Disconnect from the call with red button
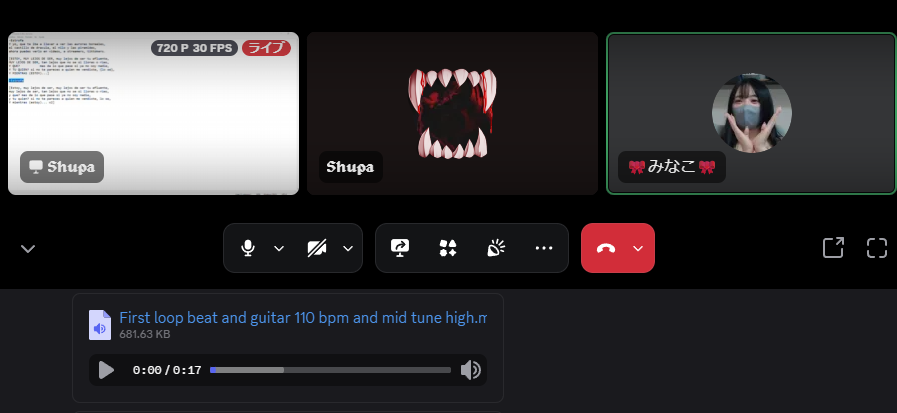 pos(605,248)
